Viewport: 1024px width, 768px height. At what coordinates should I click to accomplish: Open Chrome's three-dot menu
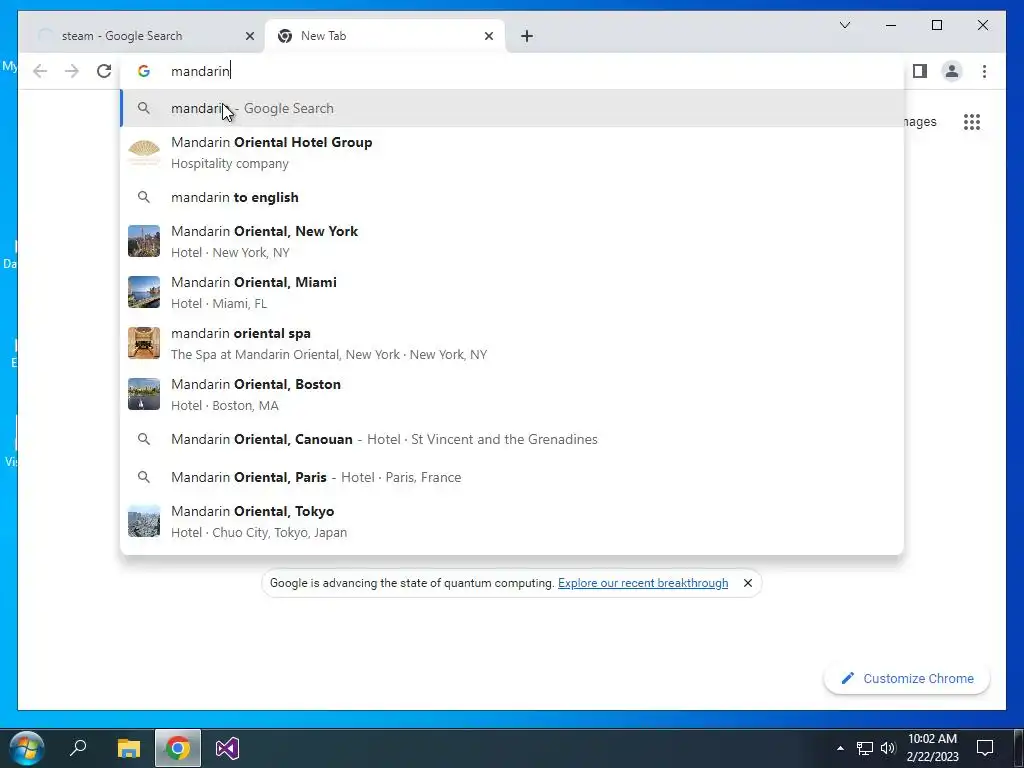(984, 71)
